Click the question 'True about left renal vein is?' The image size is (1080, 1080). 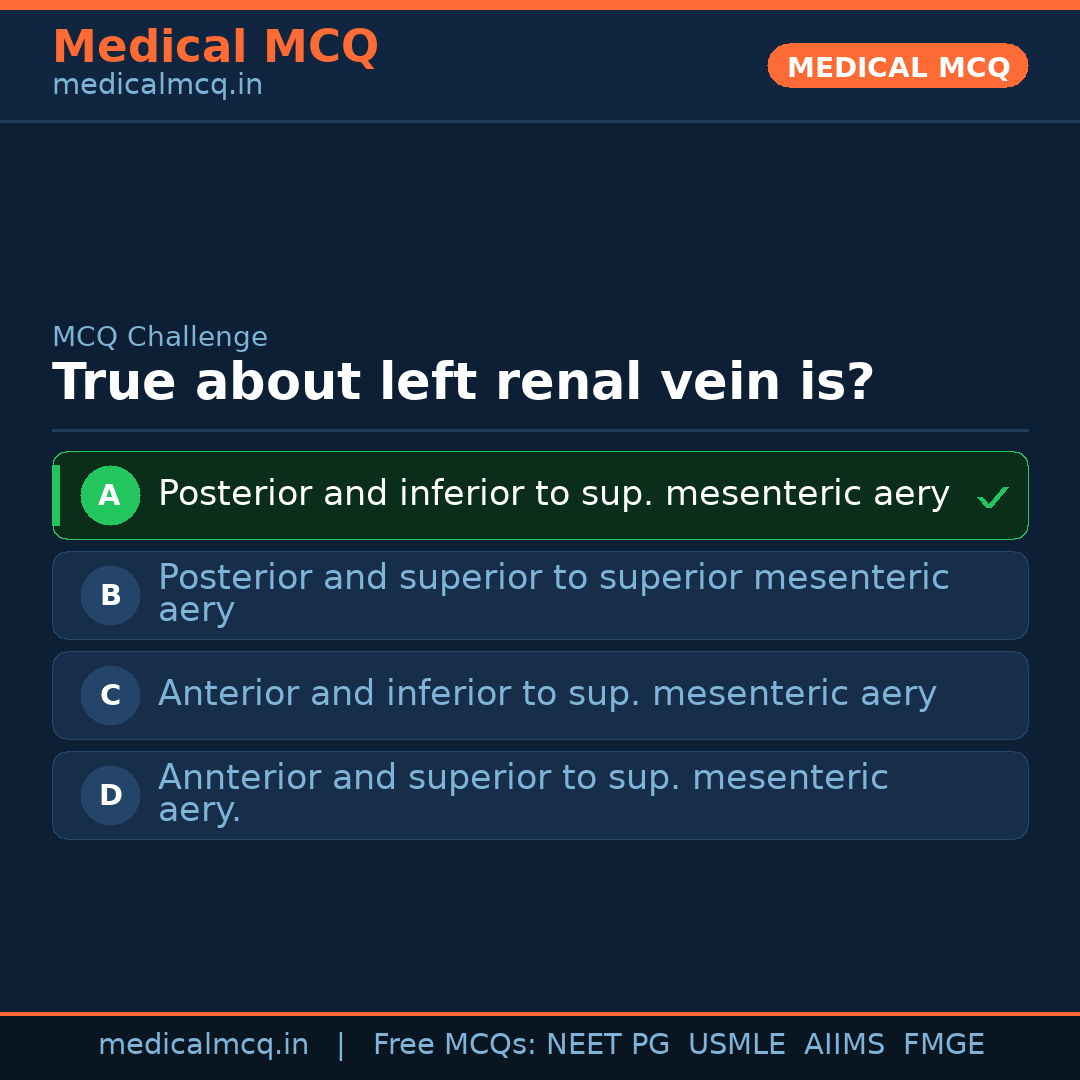pos(463,383)
